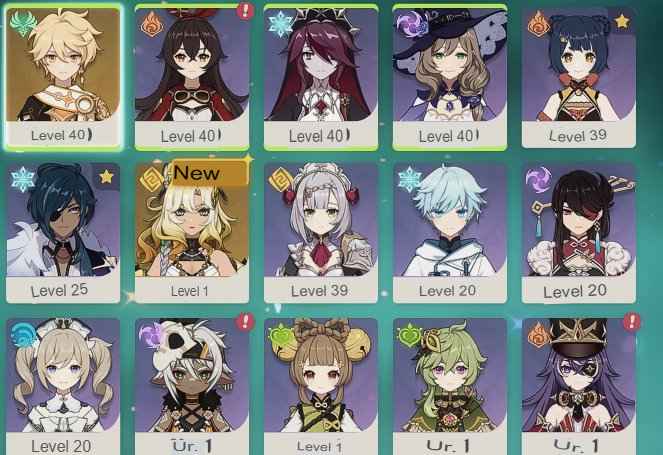Screen dimensions: 663x455
Task: Select Chongyun's Level 20 character card
Action: point(450,233)
